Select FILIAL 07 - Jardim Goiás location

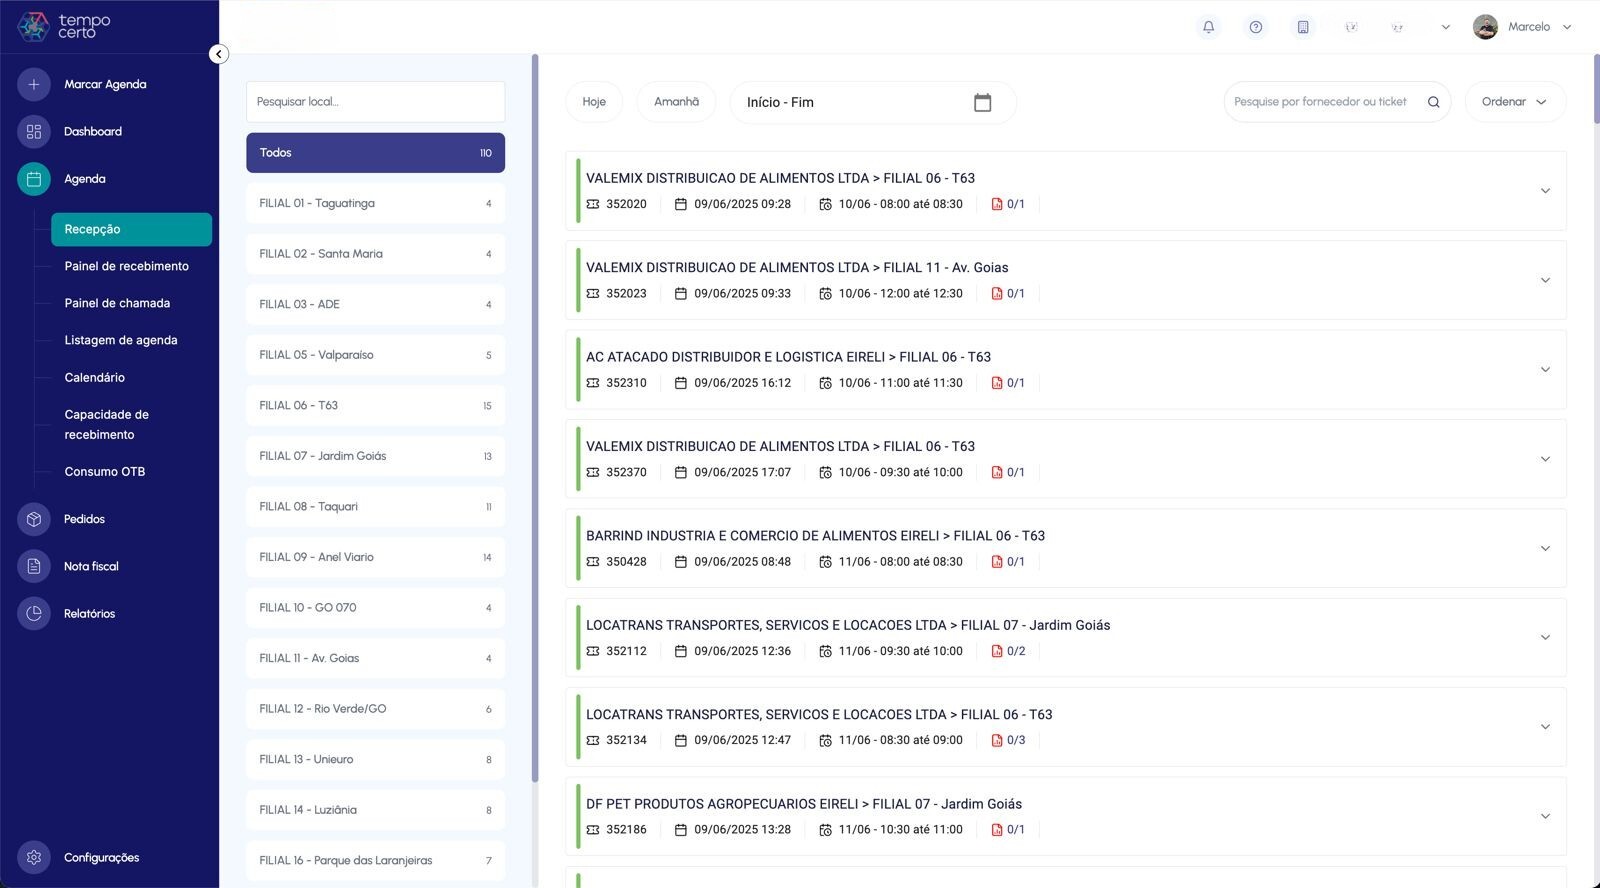point(375,456)
